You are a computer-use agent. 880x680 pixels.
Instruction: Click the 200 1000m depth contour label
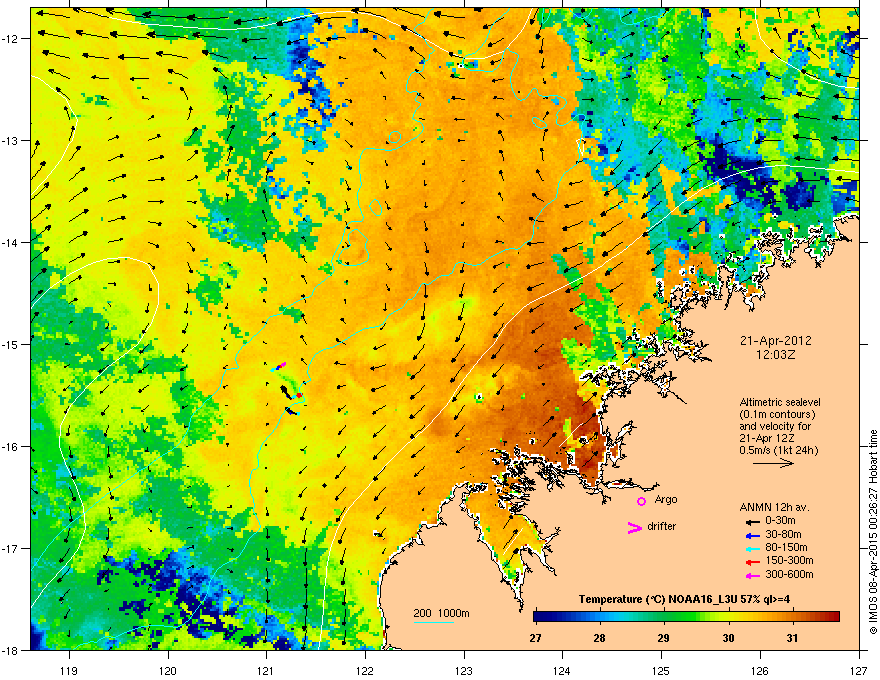pos(441,613)
